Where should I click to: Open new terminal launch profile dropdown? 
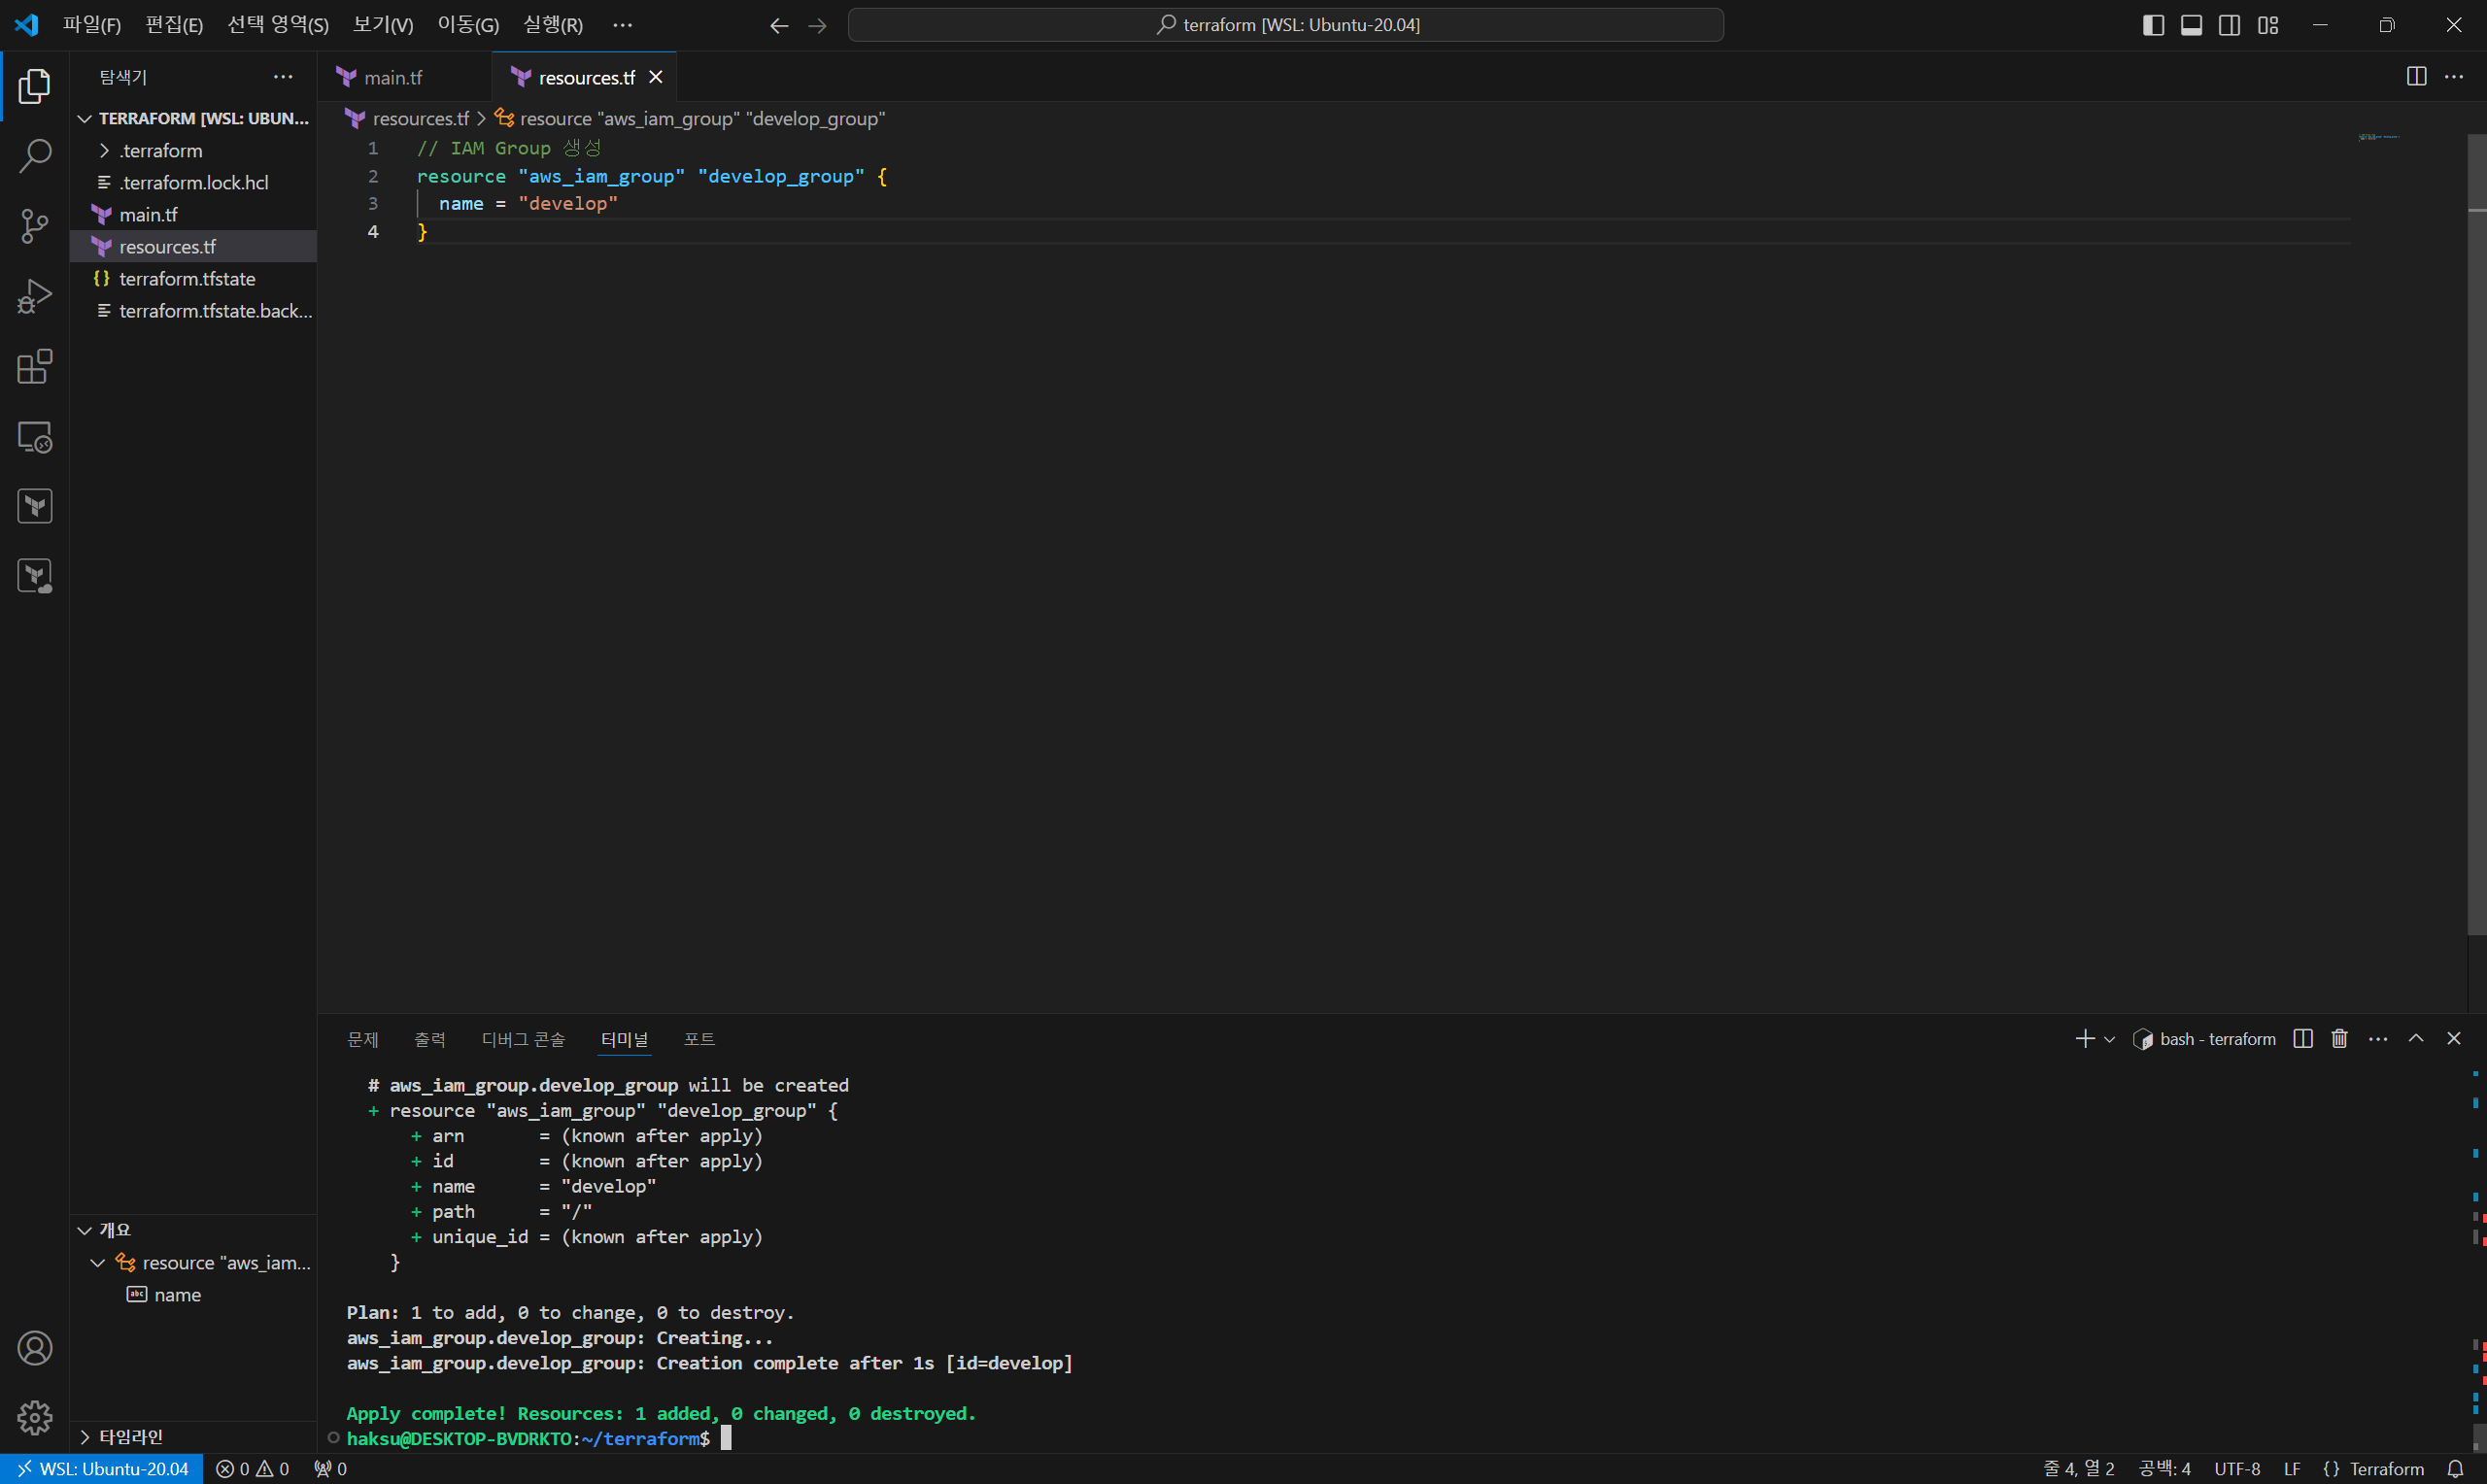click(x=2110, y=1040)
